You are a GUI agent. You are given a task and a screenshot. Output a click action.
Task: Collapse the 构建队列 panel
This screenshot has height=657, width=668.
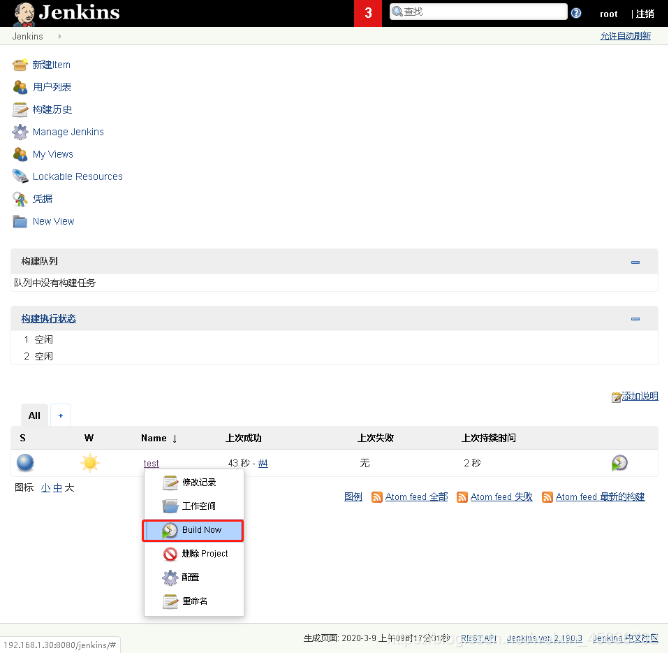(635, 262)
